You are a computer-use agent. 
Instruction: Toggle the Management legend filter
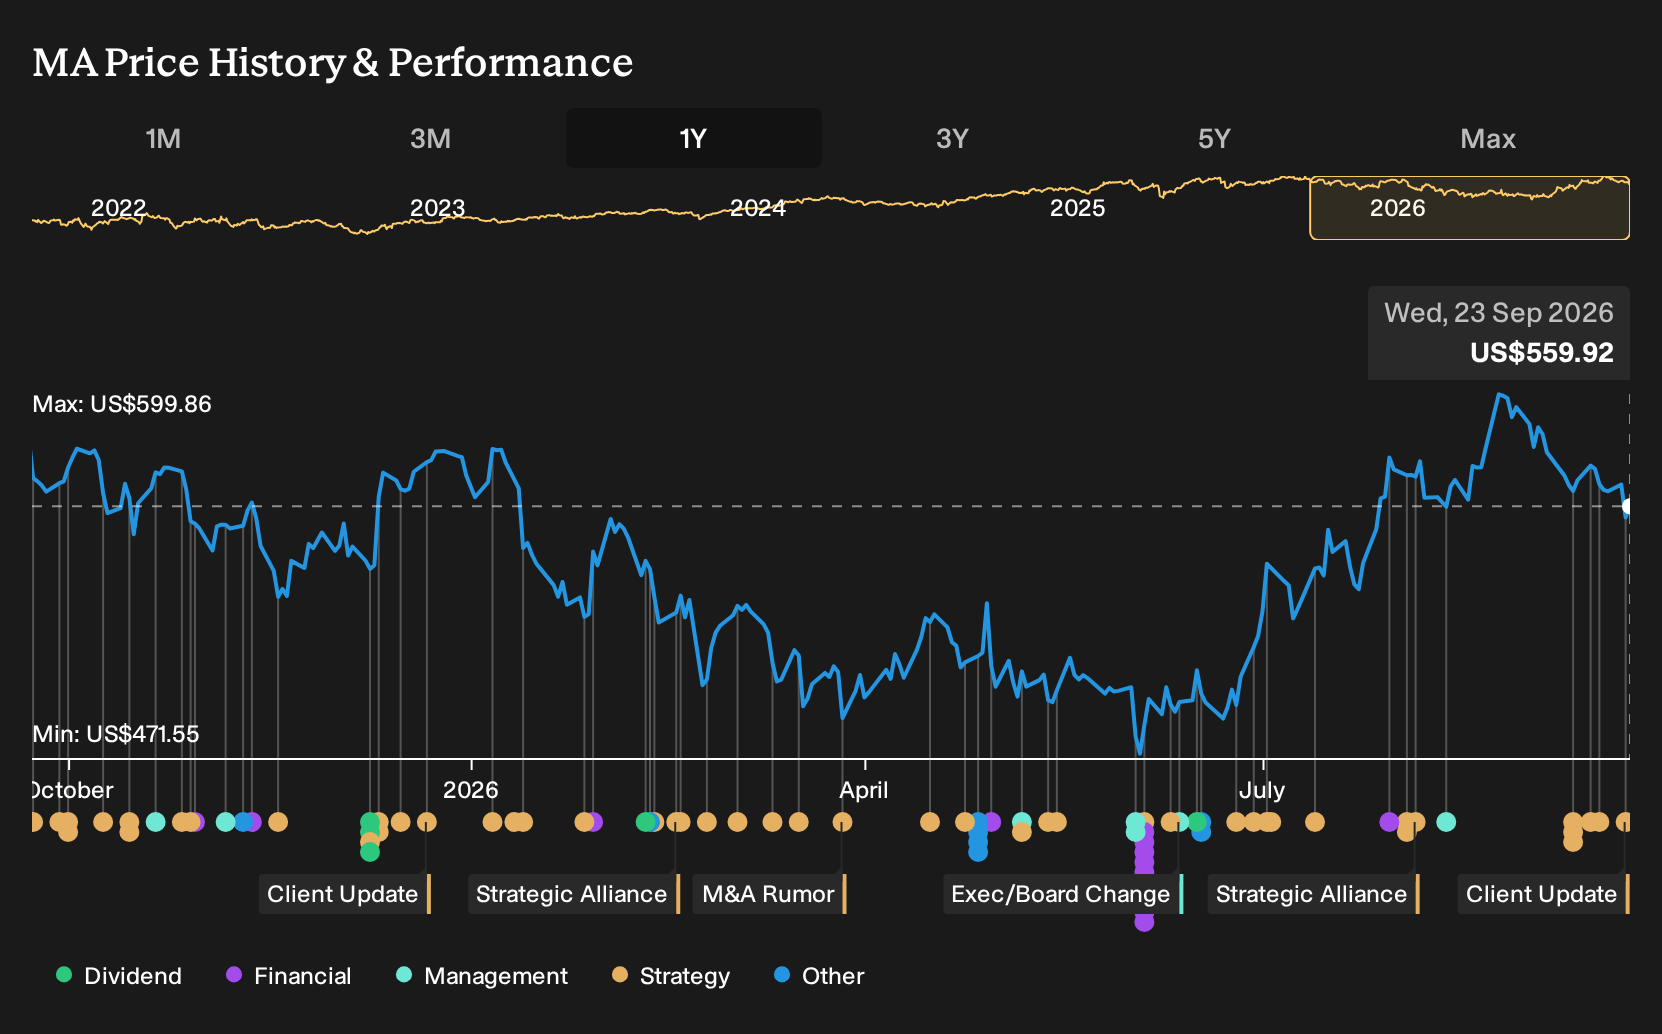coord(482,976)
